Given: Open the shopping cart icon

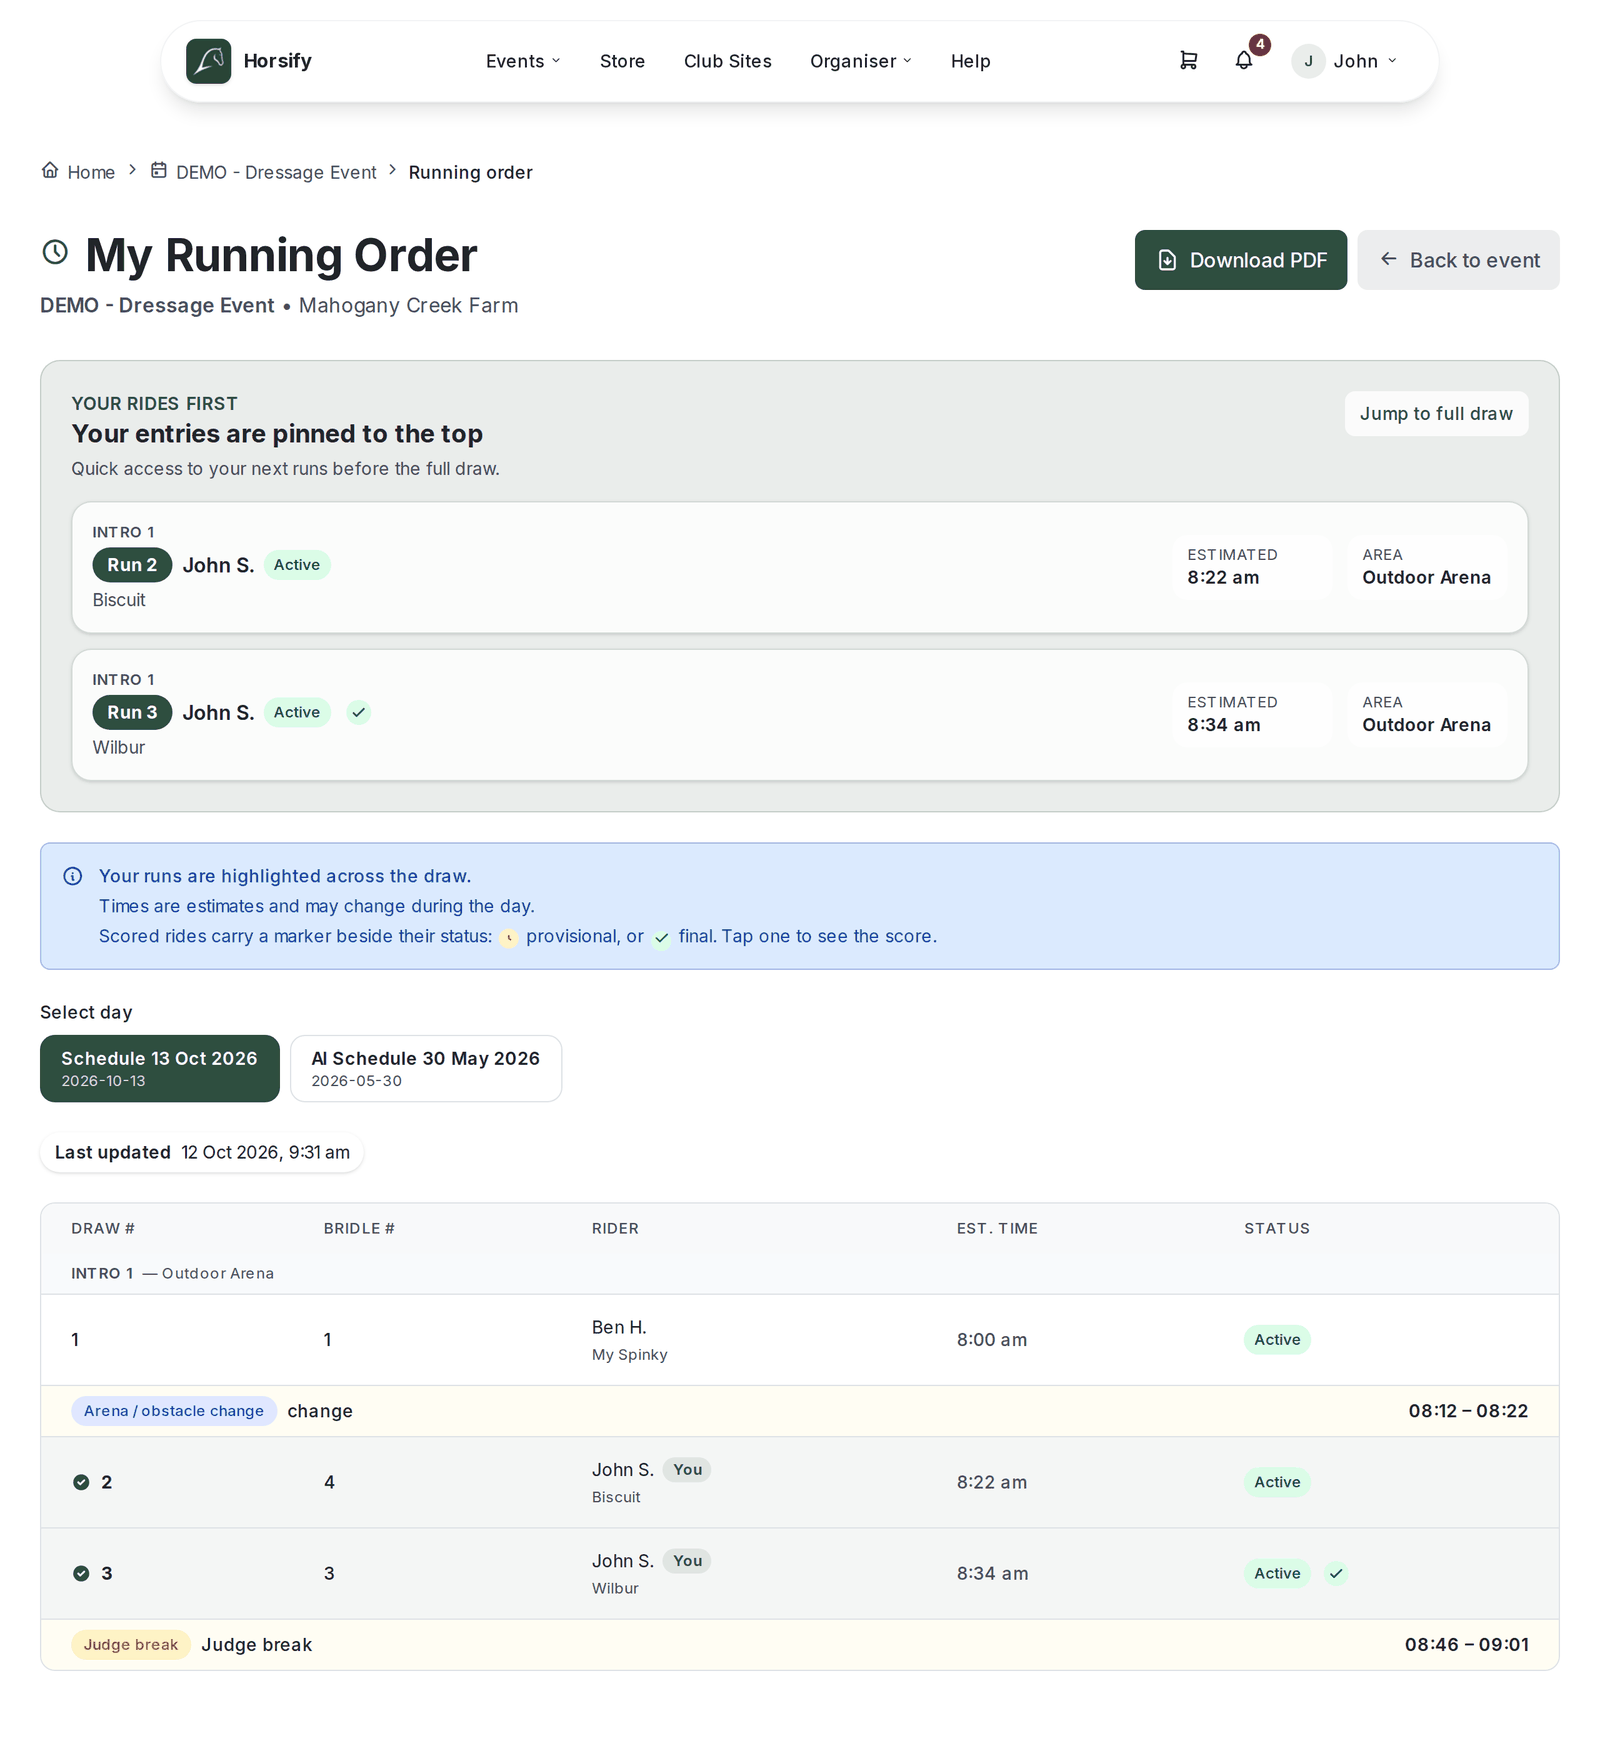Looking at the screenshot, I should coord(1188,61).
